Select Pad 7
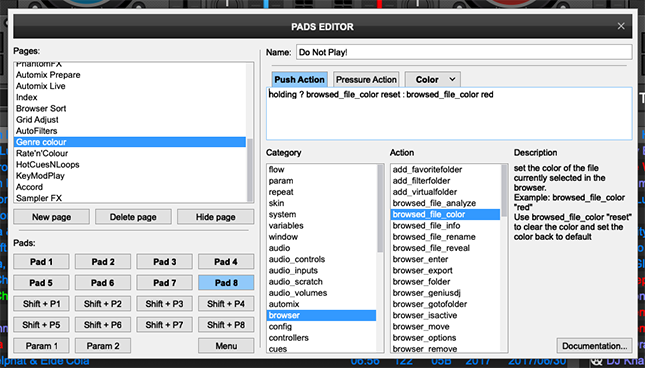The width and height of the screenshot is (645, 368). pyautogui.click(x=165, y=282)
